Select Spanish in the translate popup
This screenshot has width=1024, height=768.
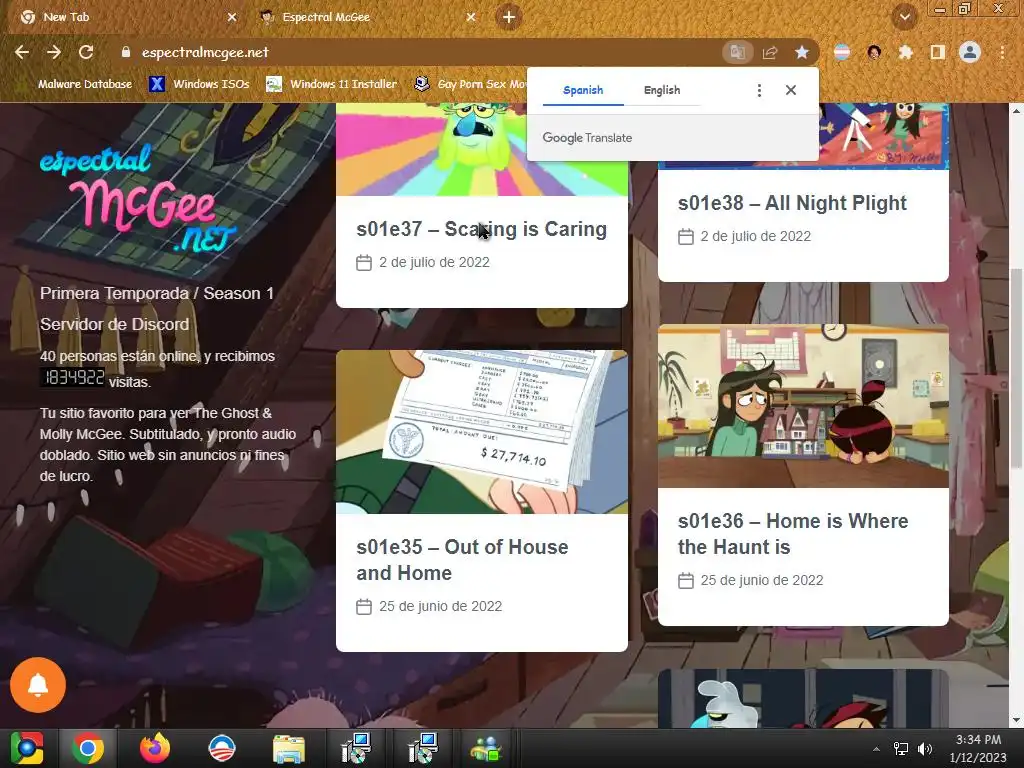pyautogui.click(x=583, y=90)
